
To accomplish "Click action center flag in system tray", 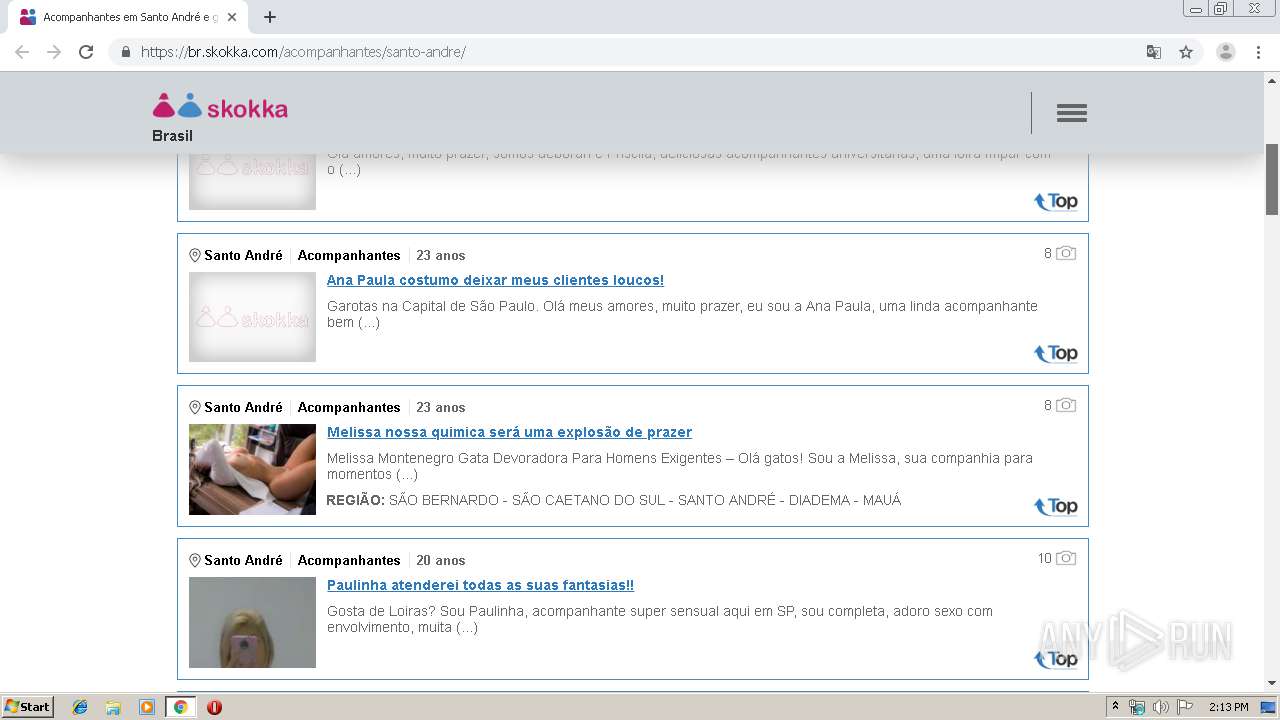I will point(1185,707).
